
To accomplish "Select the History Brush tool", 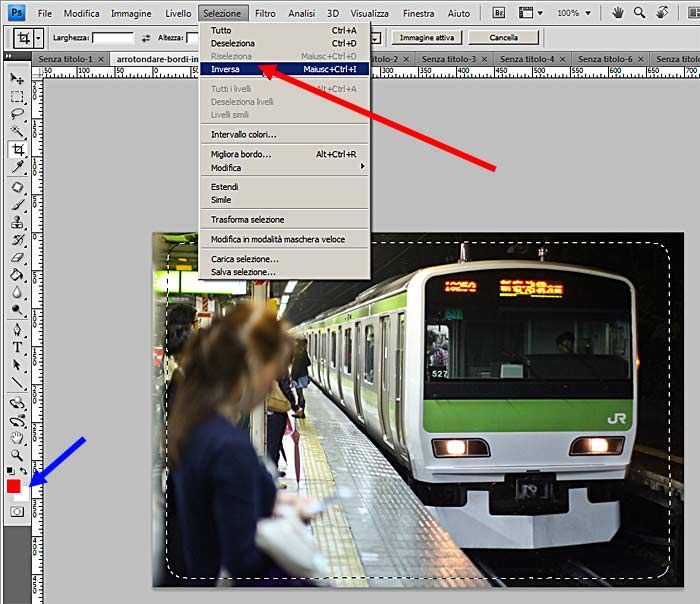I will pyautogui.click(x=17, y=240).
